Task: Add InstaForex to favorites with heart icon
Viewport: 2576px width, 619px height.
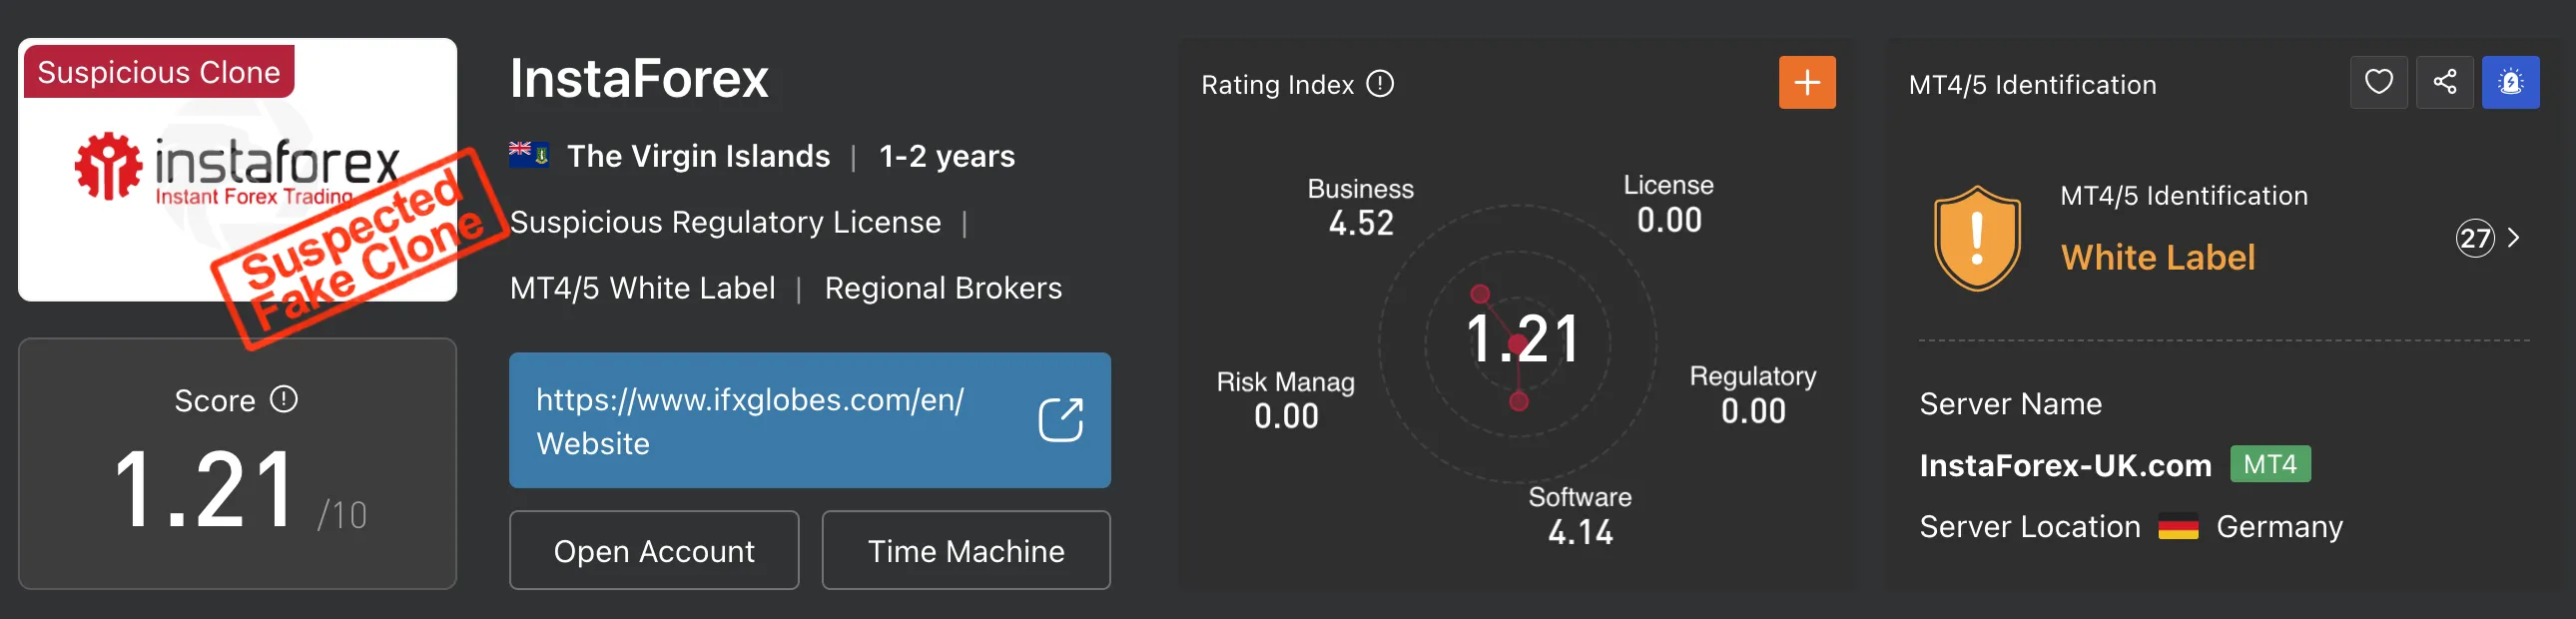Action: 2378,82
